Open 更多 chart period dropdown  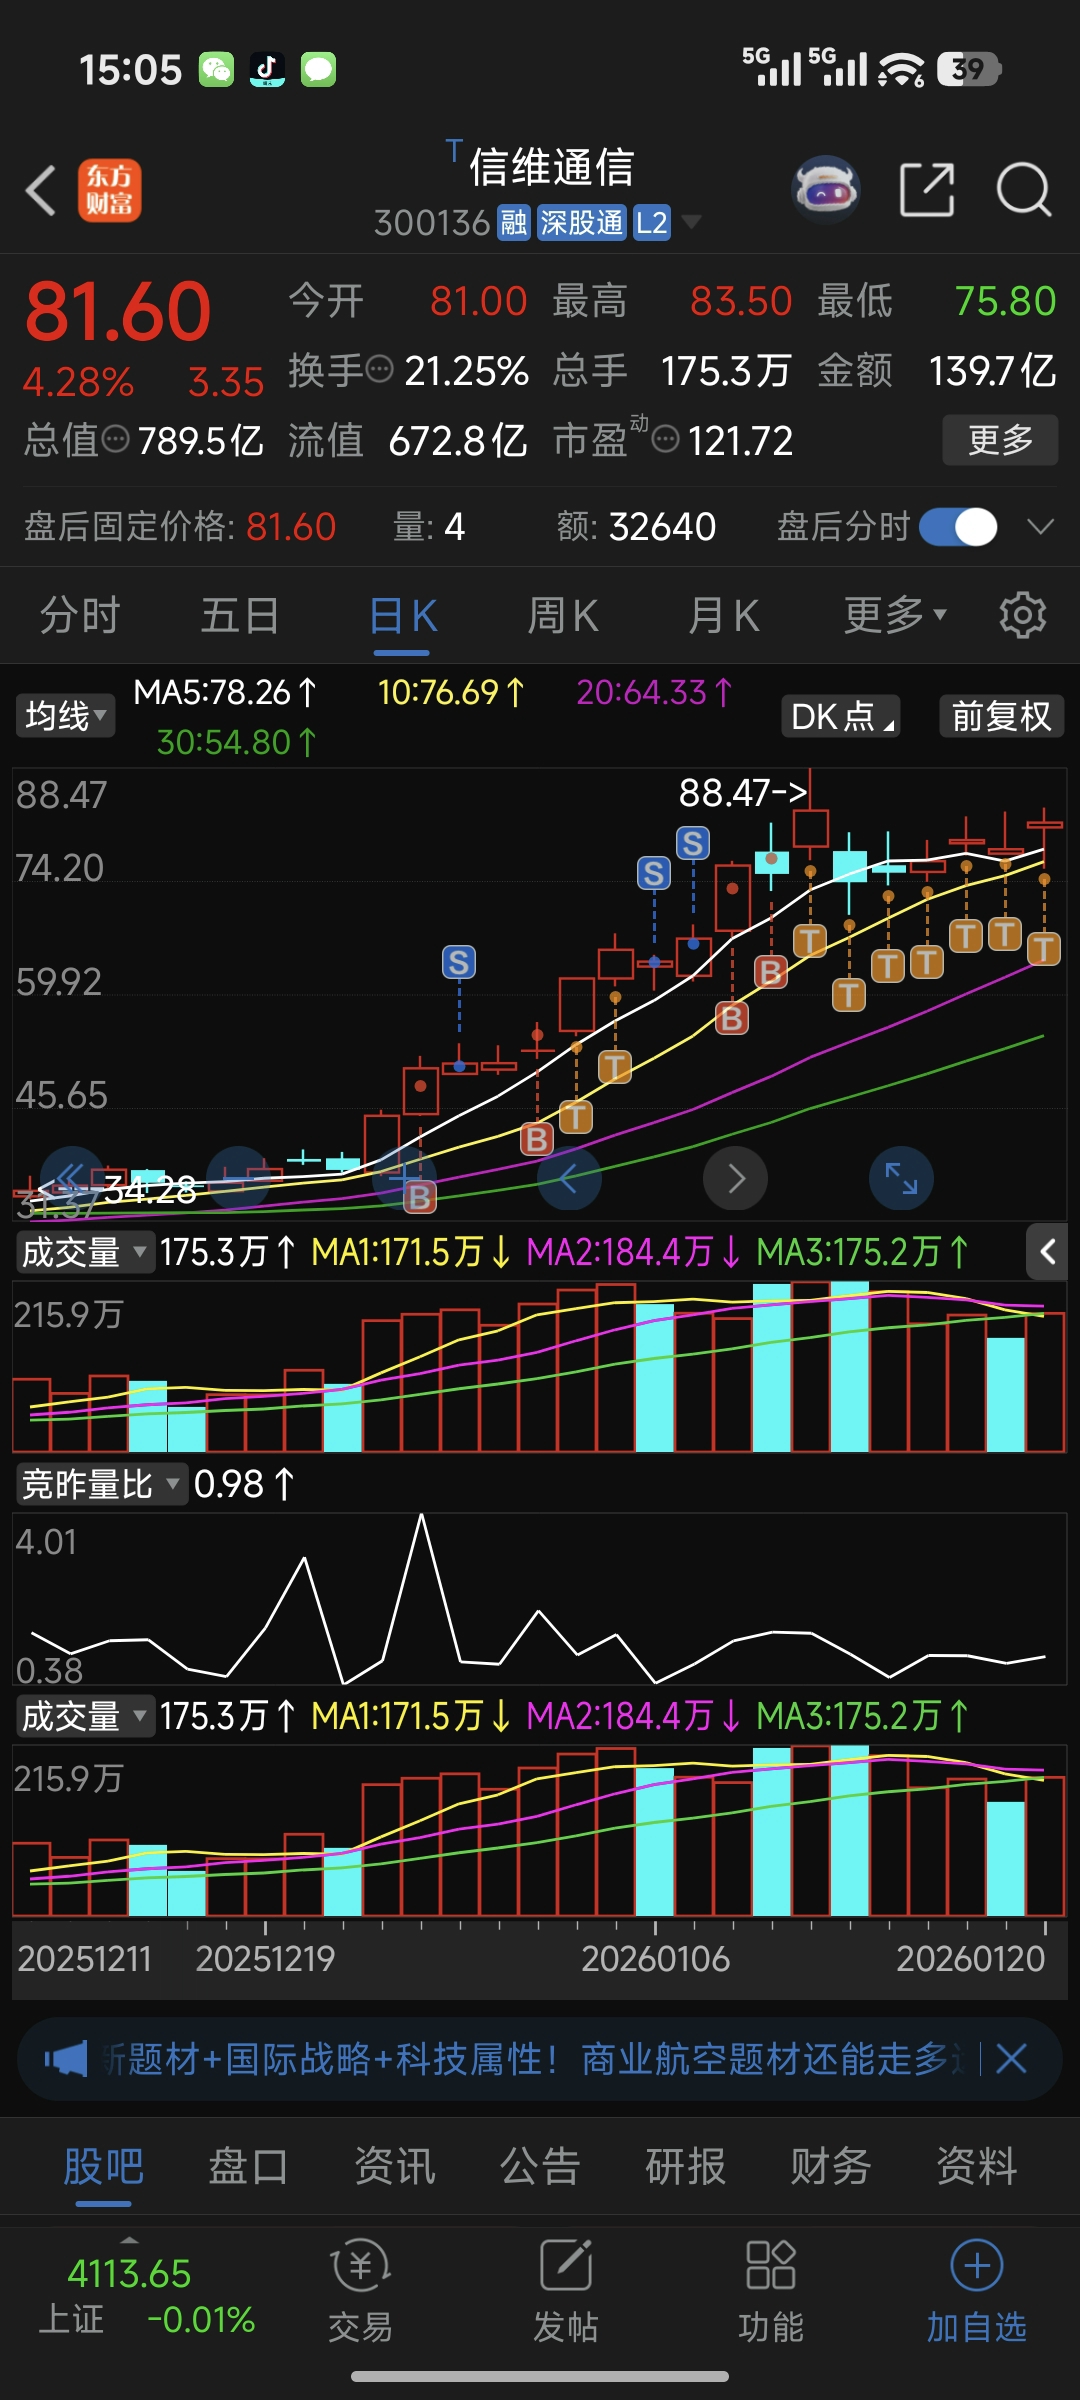894,615
